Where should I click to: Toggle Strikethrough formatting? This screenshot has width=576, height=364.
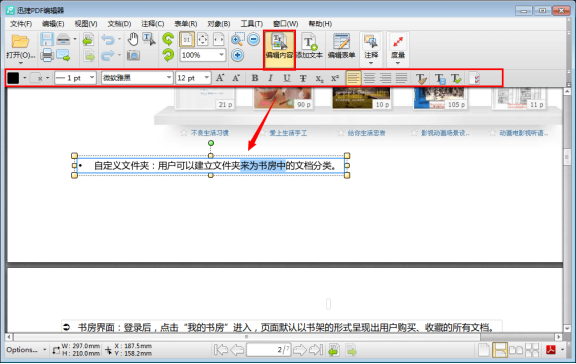pos(303,78)
